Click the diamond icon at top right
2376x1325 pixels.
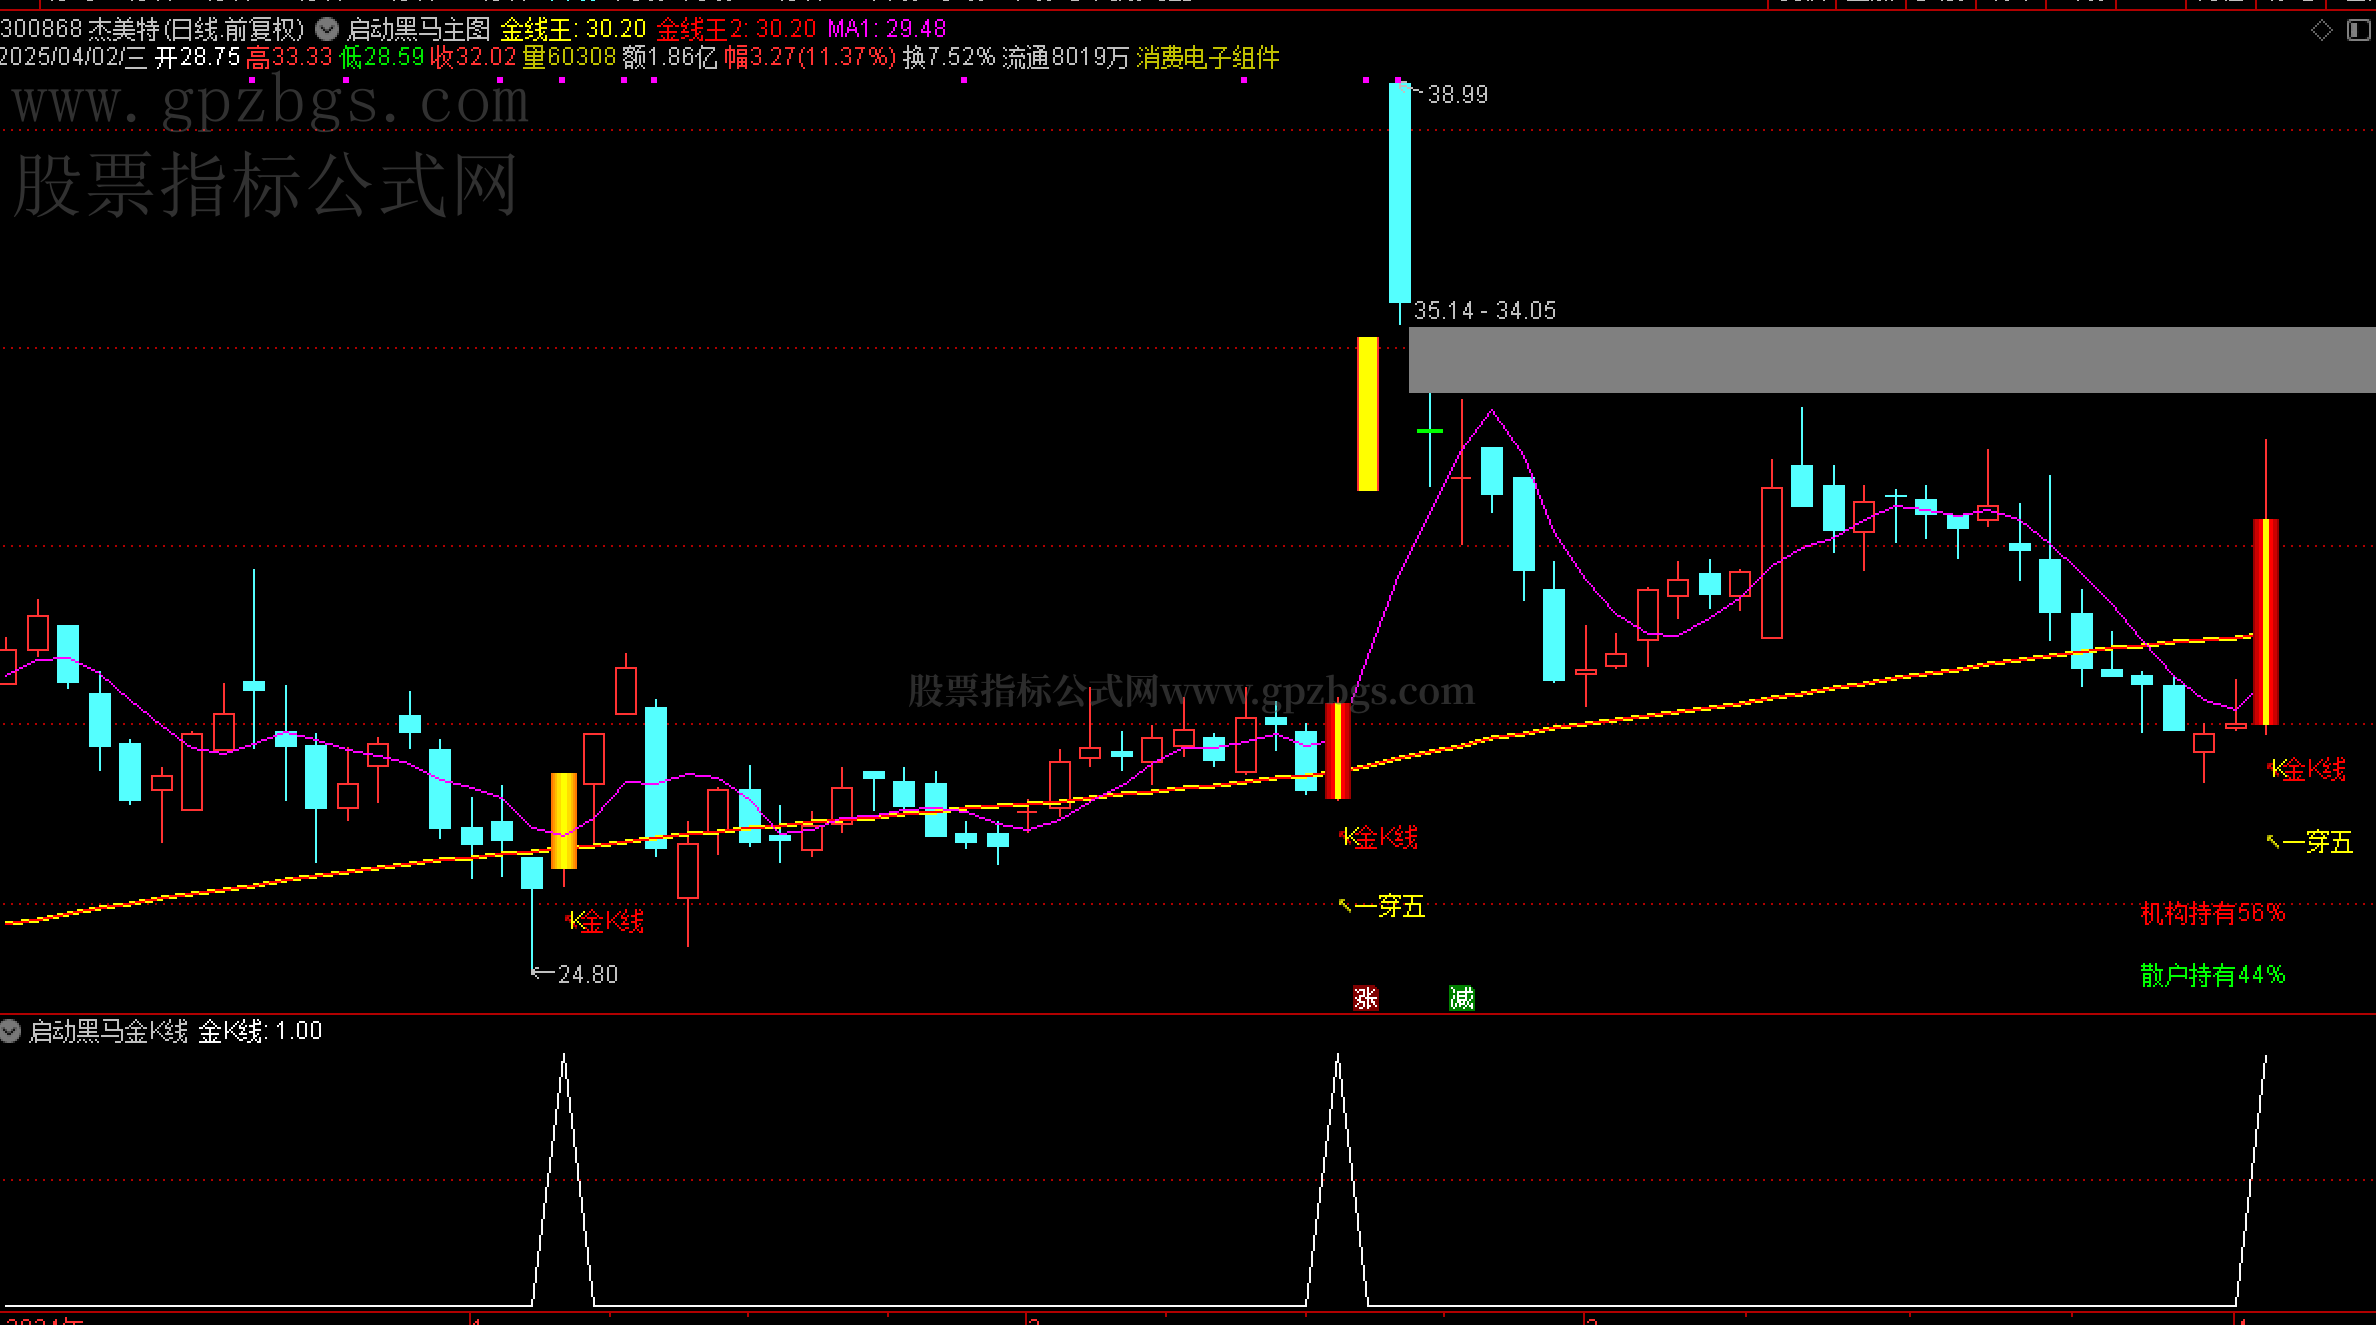(2322, 30)
